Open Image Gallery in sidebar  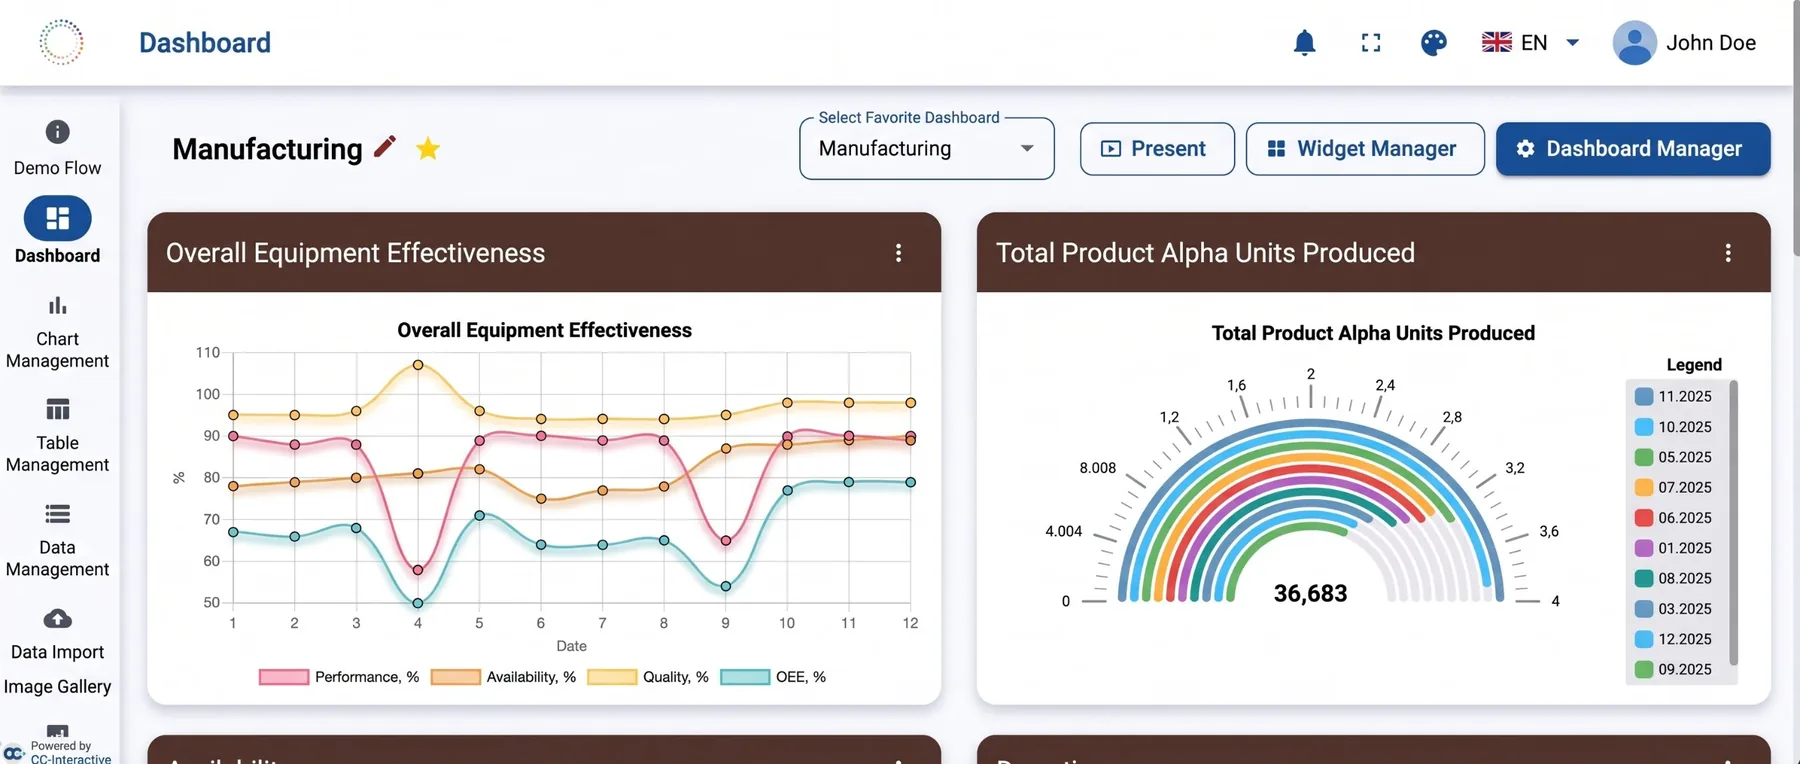57,687
